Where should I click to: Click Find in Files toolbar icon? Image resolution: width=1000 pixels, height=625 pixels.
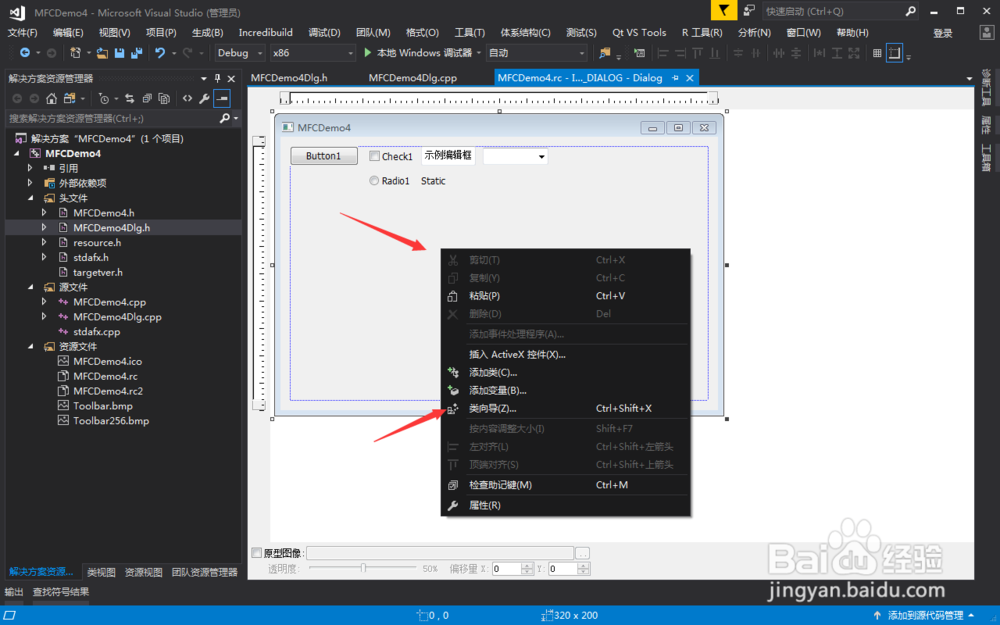605,53
